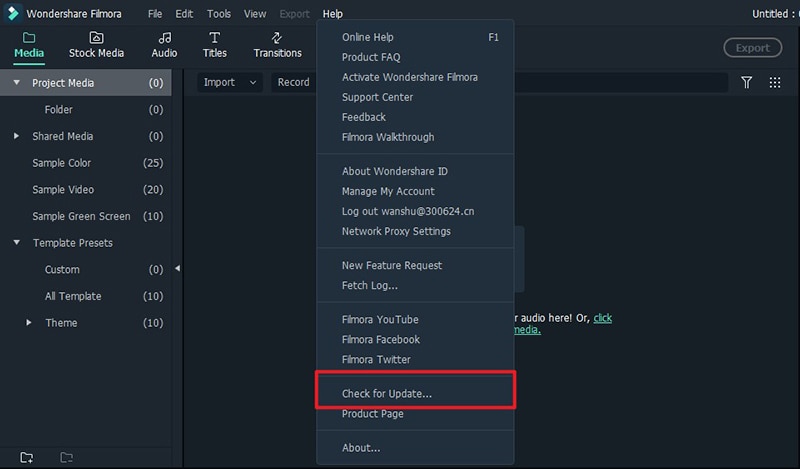Open Filmora Twitter

415,359
